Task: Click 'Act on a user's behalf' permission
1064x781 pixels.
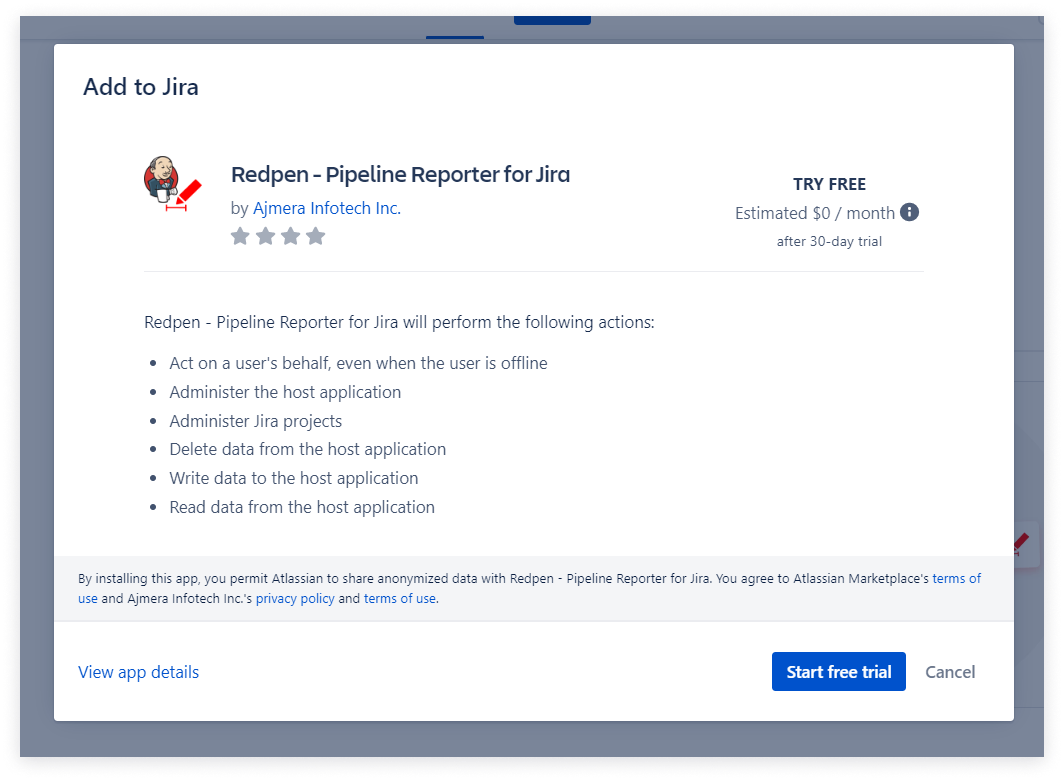Action: point(358,363)
